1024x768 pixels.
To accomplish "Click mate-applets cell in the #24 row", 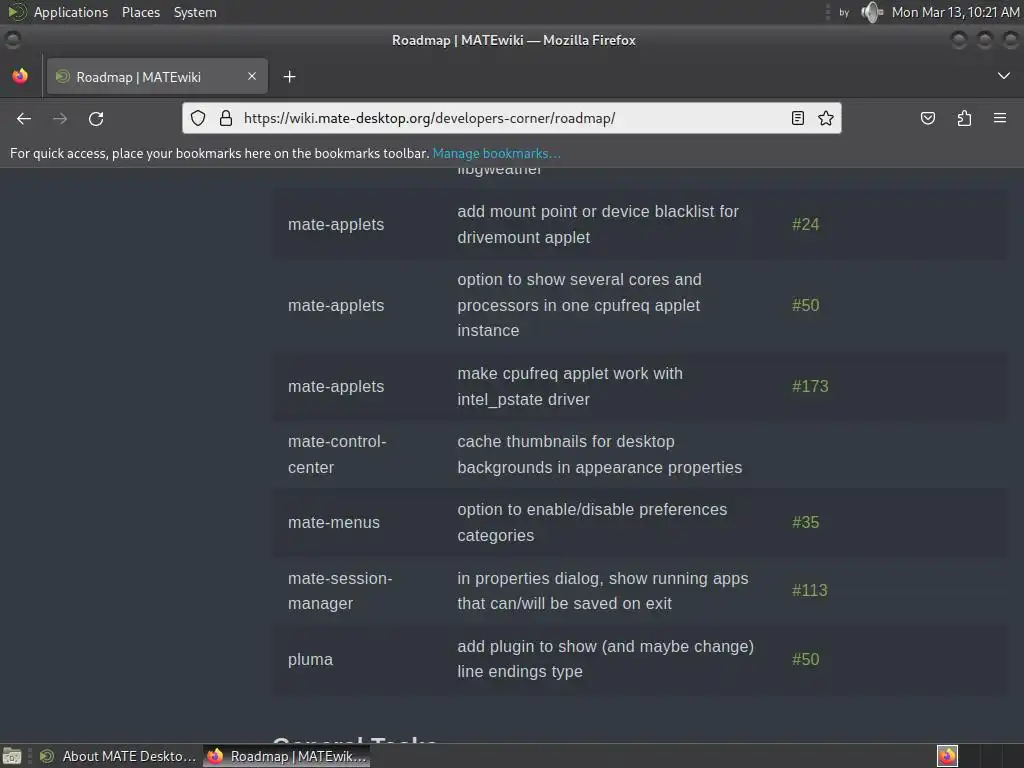I will coord(336,225).
